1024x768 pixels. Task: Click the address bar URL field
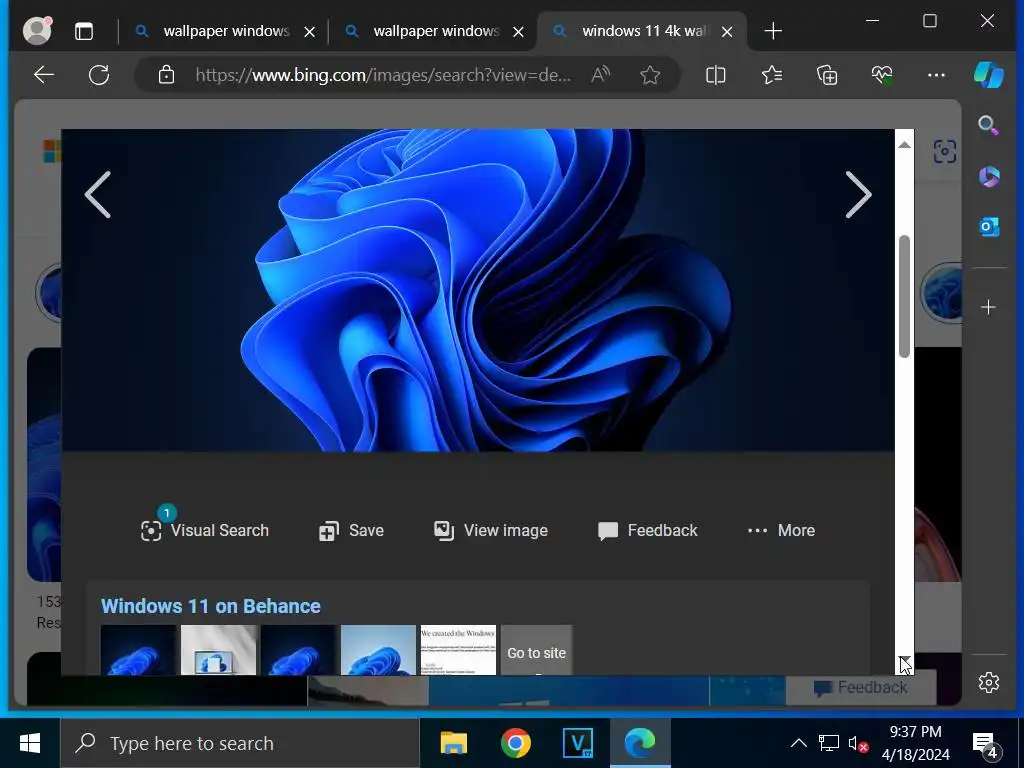tap(383, 75)
